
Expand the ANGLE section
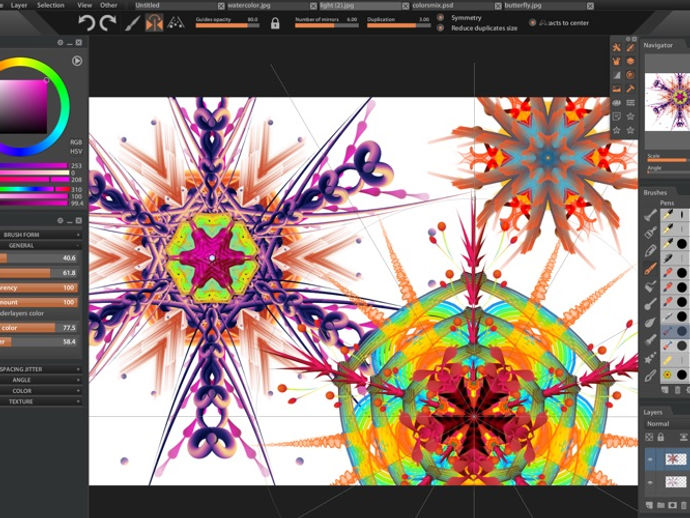point(40,380)
